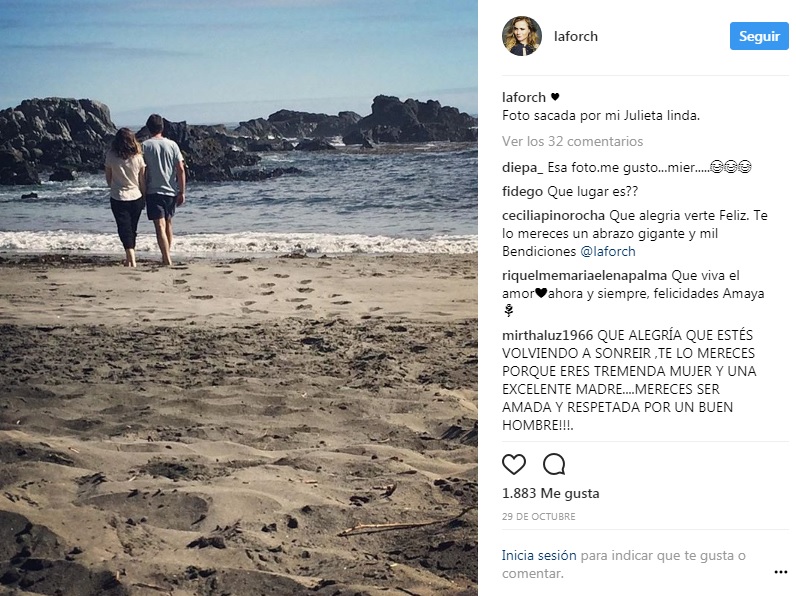The image size is (796, 596).
Task: Open riquelmemariaelenapalma commenter profile
Action: [x=584, y=276]
